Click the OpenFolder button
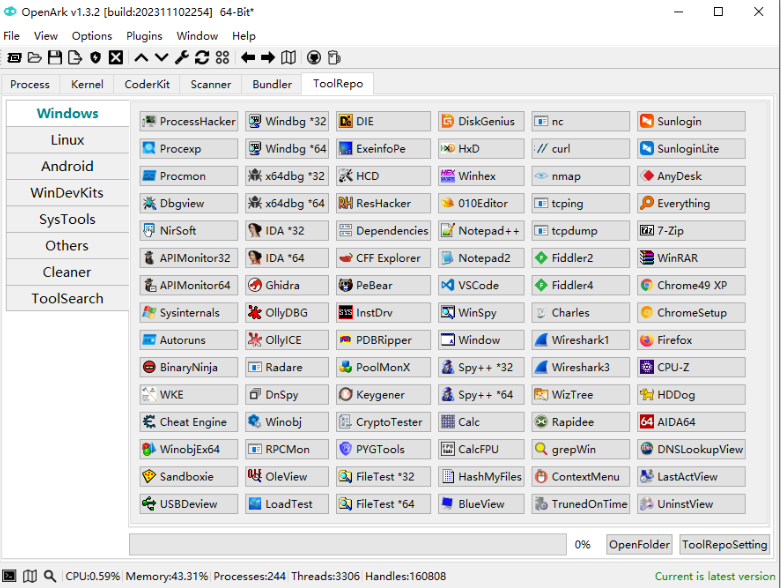Screen dimensions: 781x588 tap(639, 545)
